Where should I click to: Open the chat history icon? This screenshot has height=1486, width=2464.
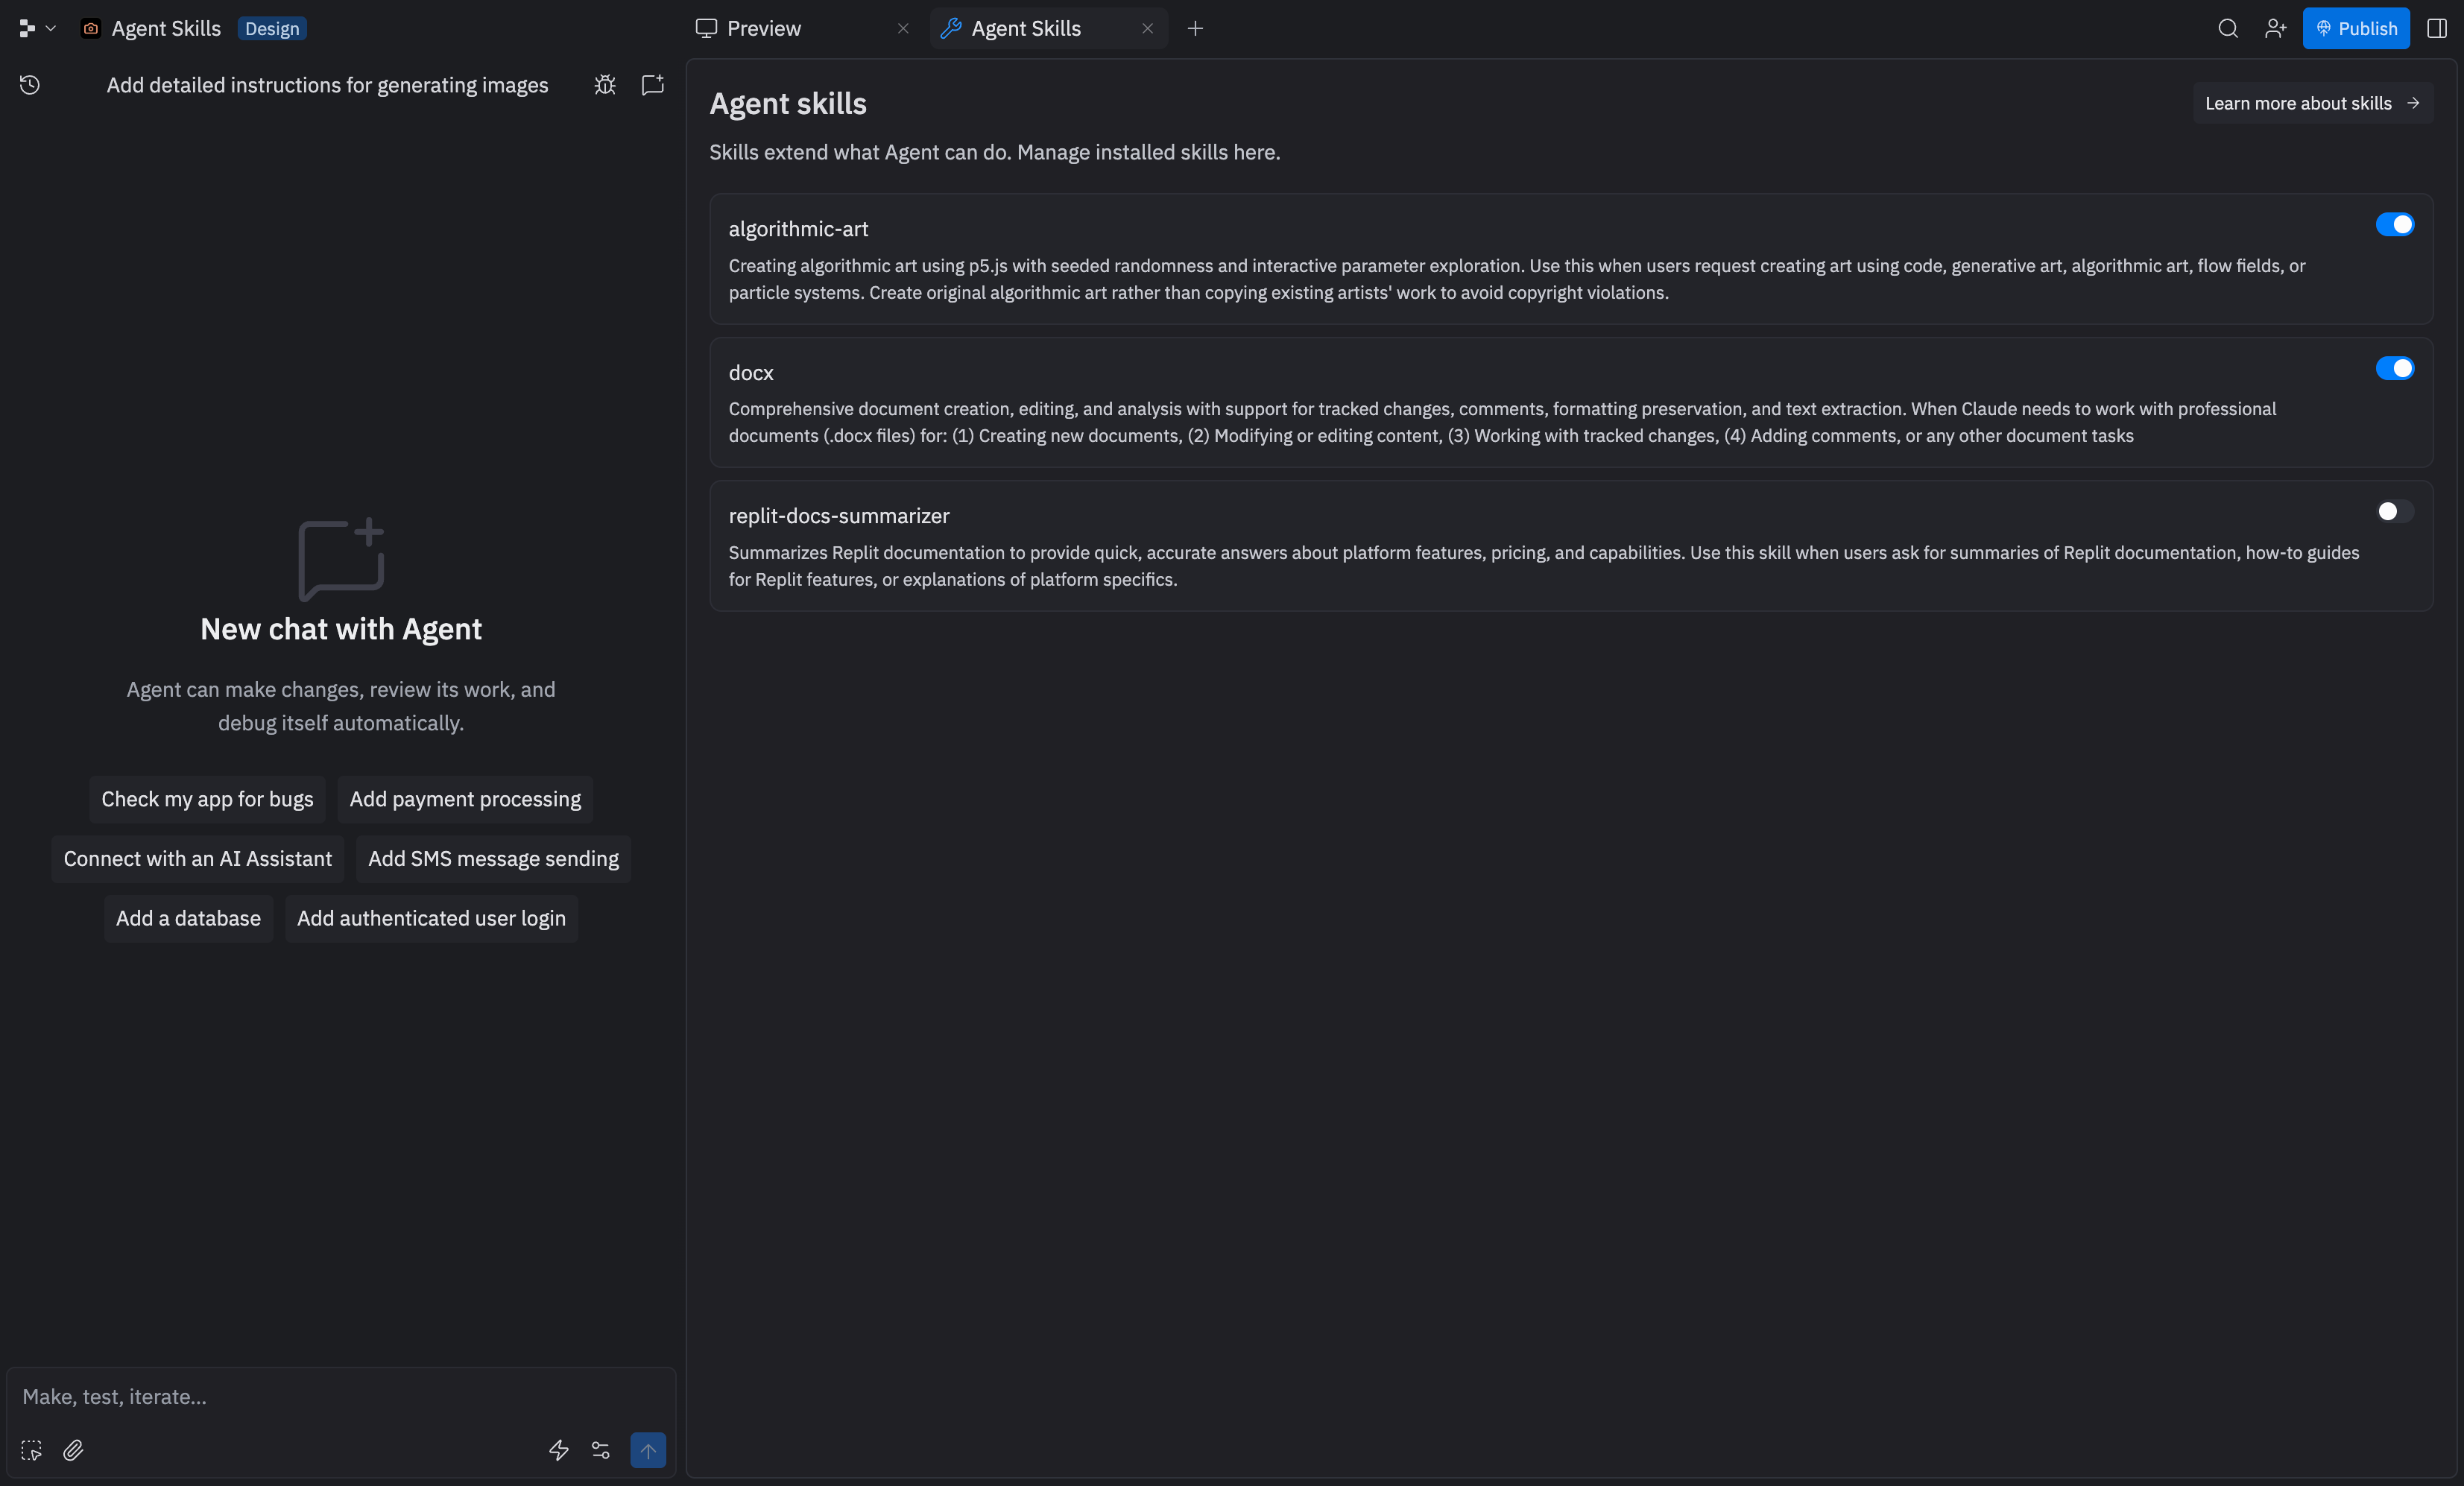click(x=29, y=85)
